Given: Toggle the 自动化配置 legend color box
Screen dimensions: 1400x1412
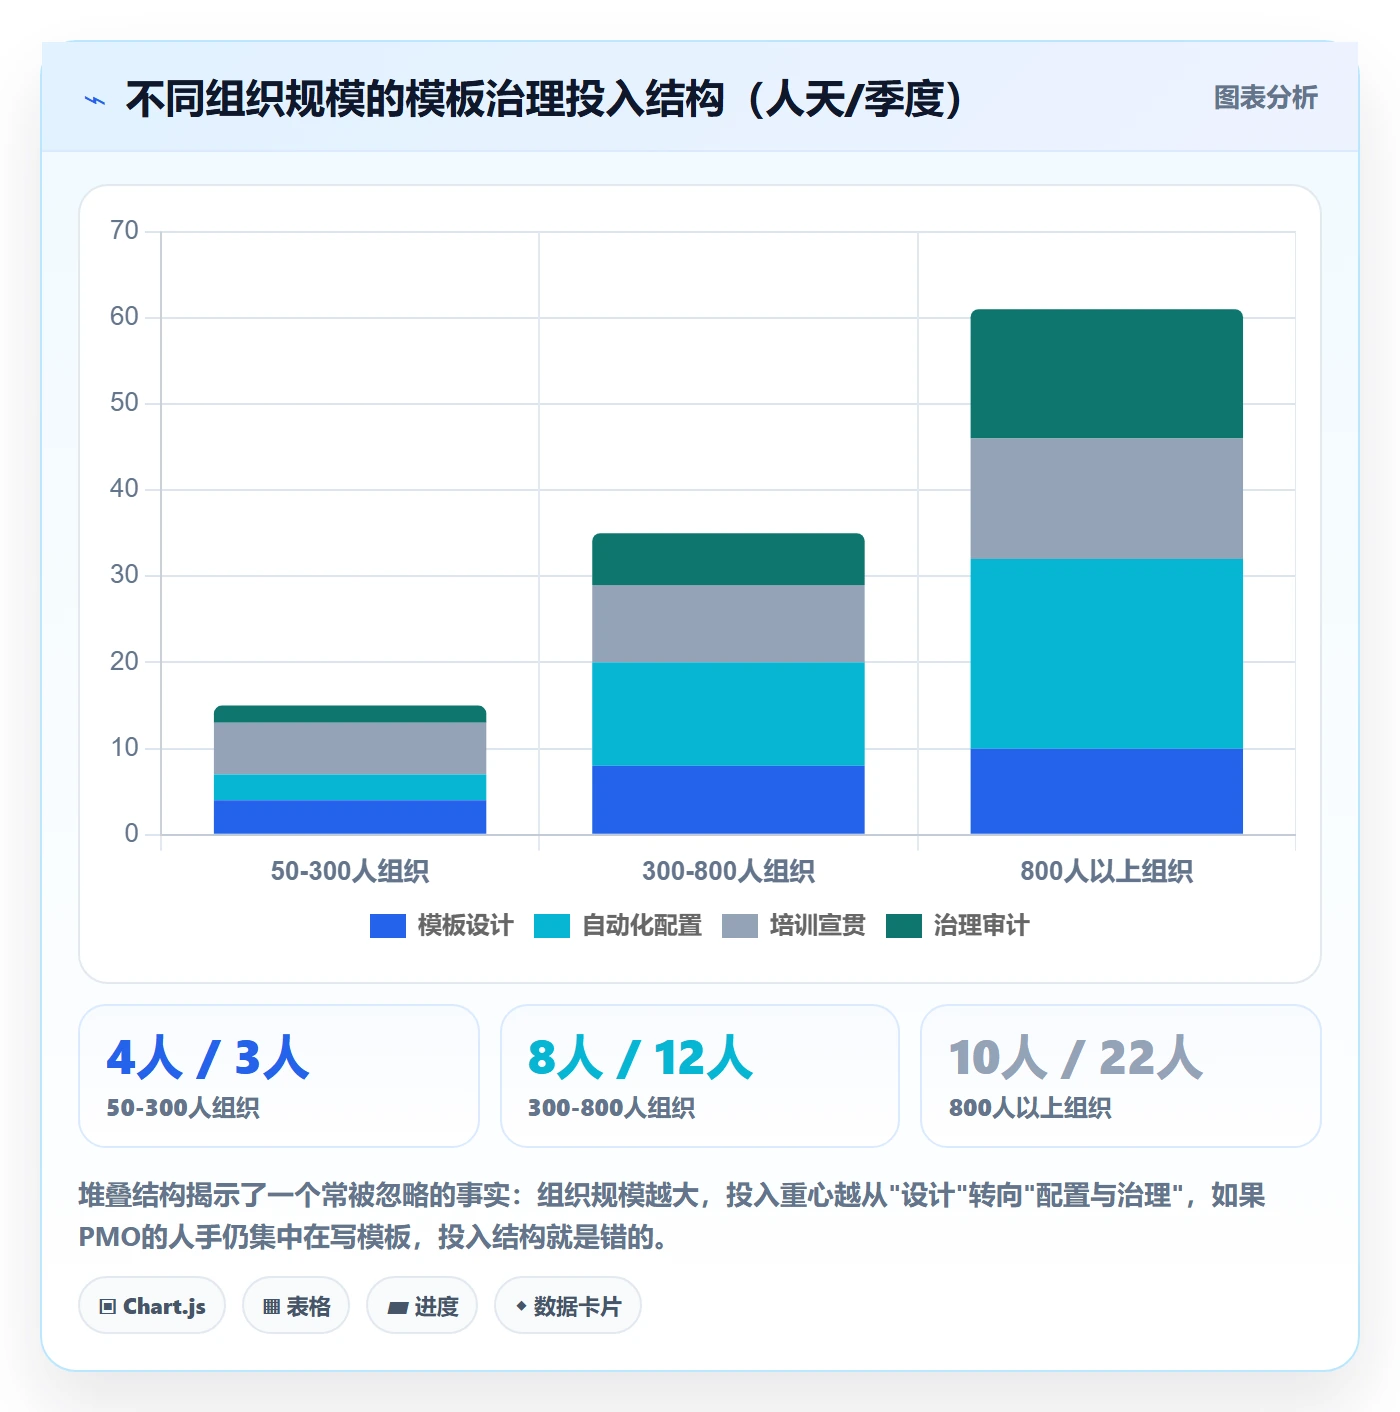Looking at the screenshot, I should click(x=552, y=926).
